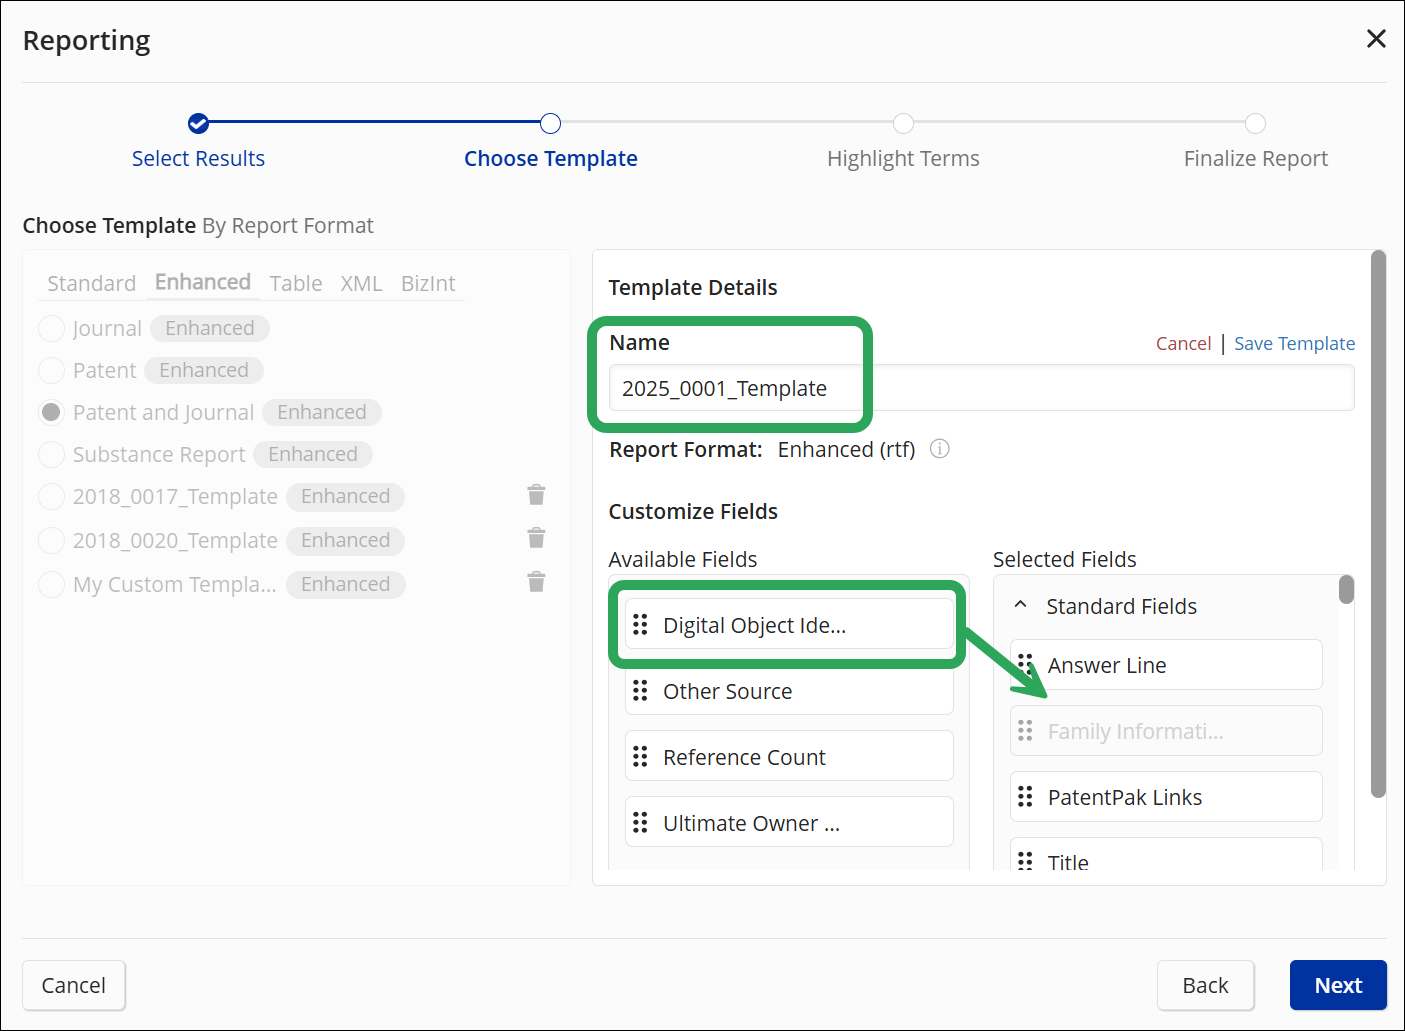The width and height of the screenshot is (1405, 1031).
Task: Delete the 2018_0020_Template using trash icon
Action: [536, 538]
